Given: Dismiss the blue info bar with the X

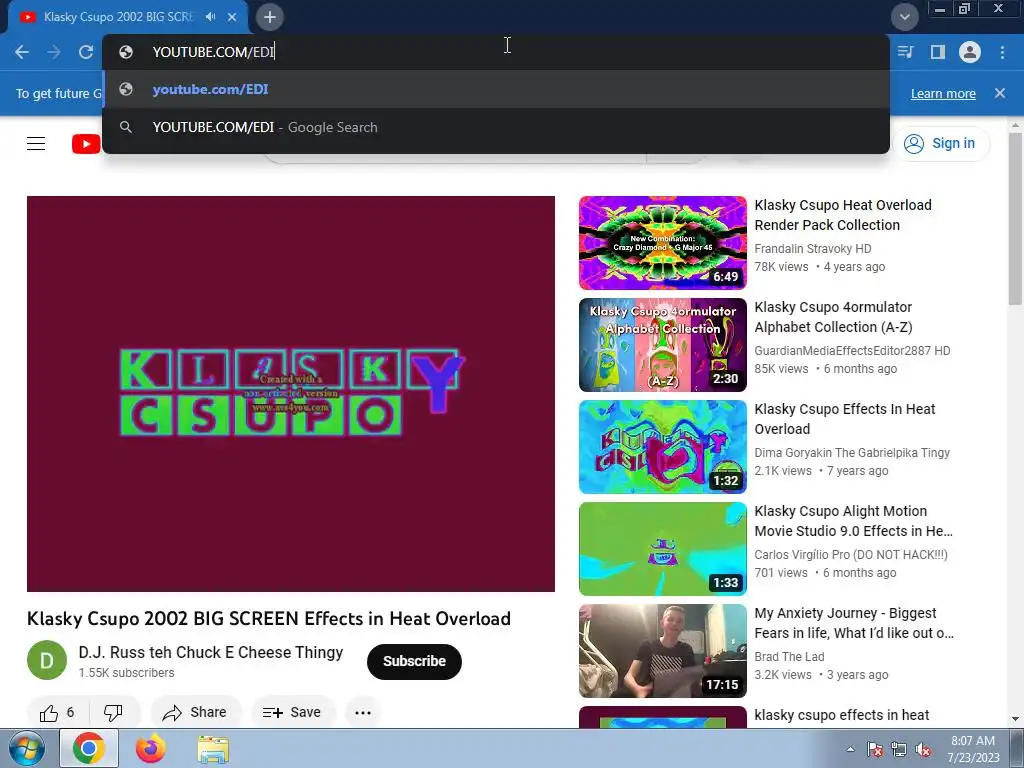Looking at the screenshot, I should (1000, 93).
